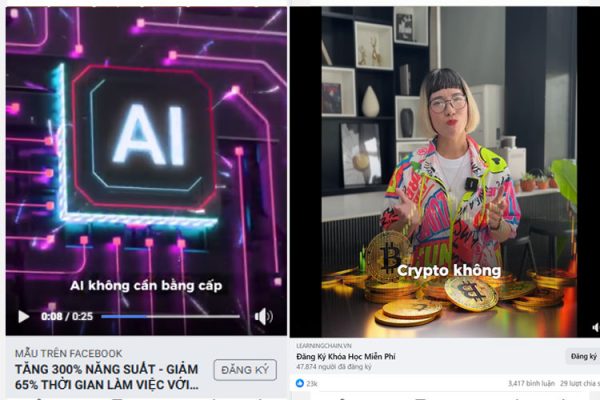Open the Đăng Ký Khóa Học Miễn Phí headline
Image resolution: width=600 pixels, height=400 pixels.
tap(346, 356)
